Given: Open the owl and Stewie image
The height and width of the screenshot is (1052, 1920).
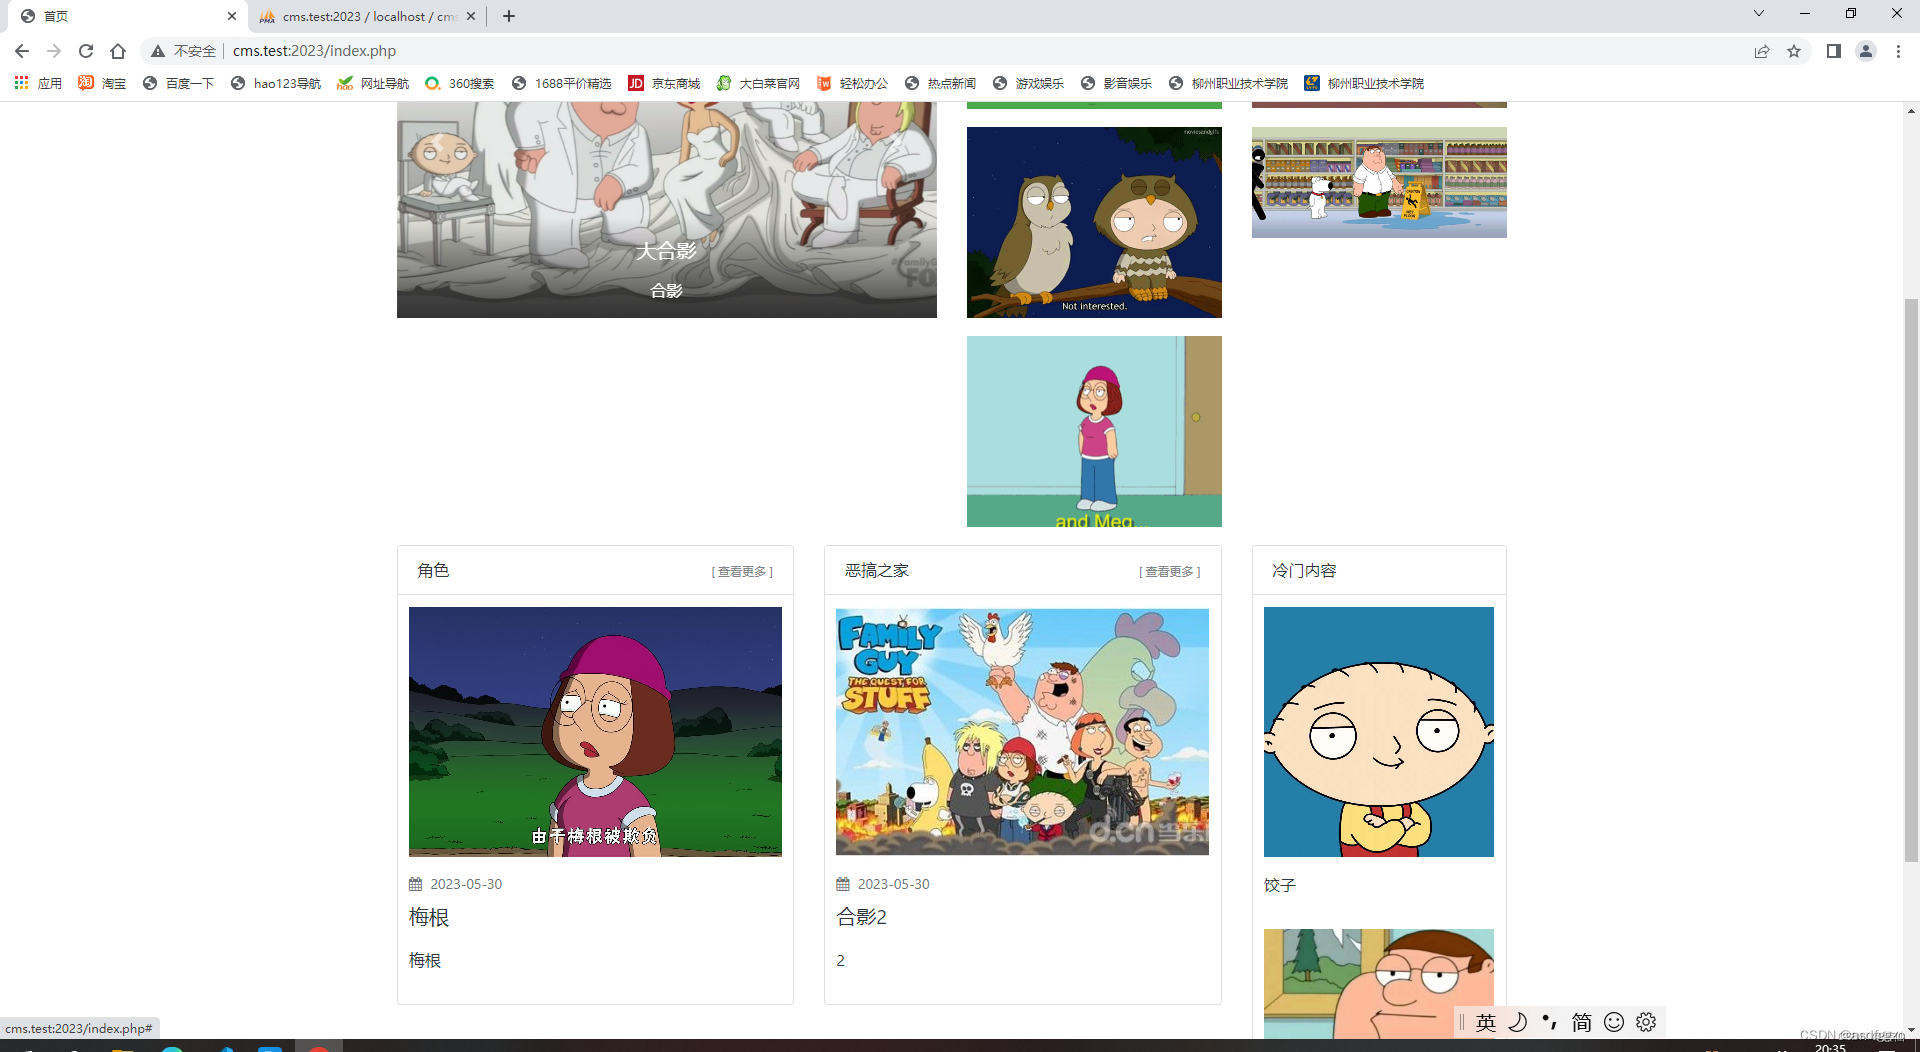Looking at the screenshot, I should pos(1094,222).
